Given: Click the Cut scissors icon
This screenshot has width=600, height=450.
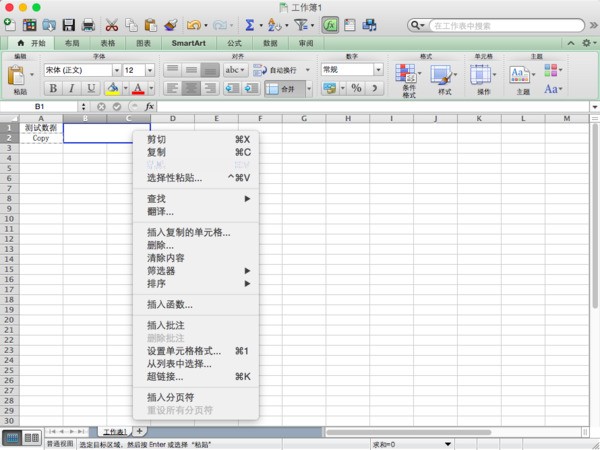Looking at the screenshot, I should pos(111,24).
